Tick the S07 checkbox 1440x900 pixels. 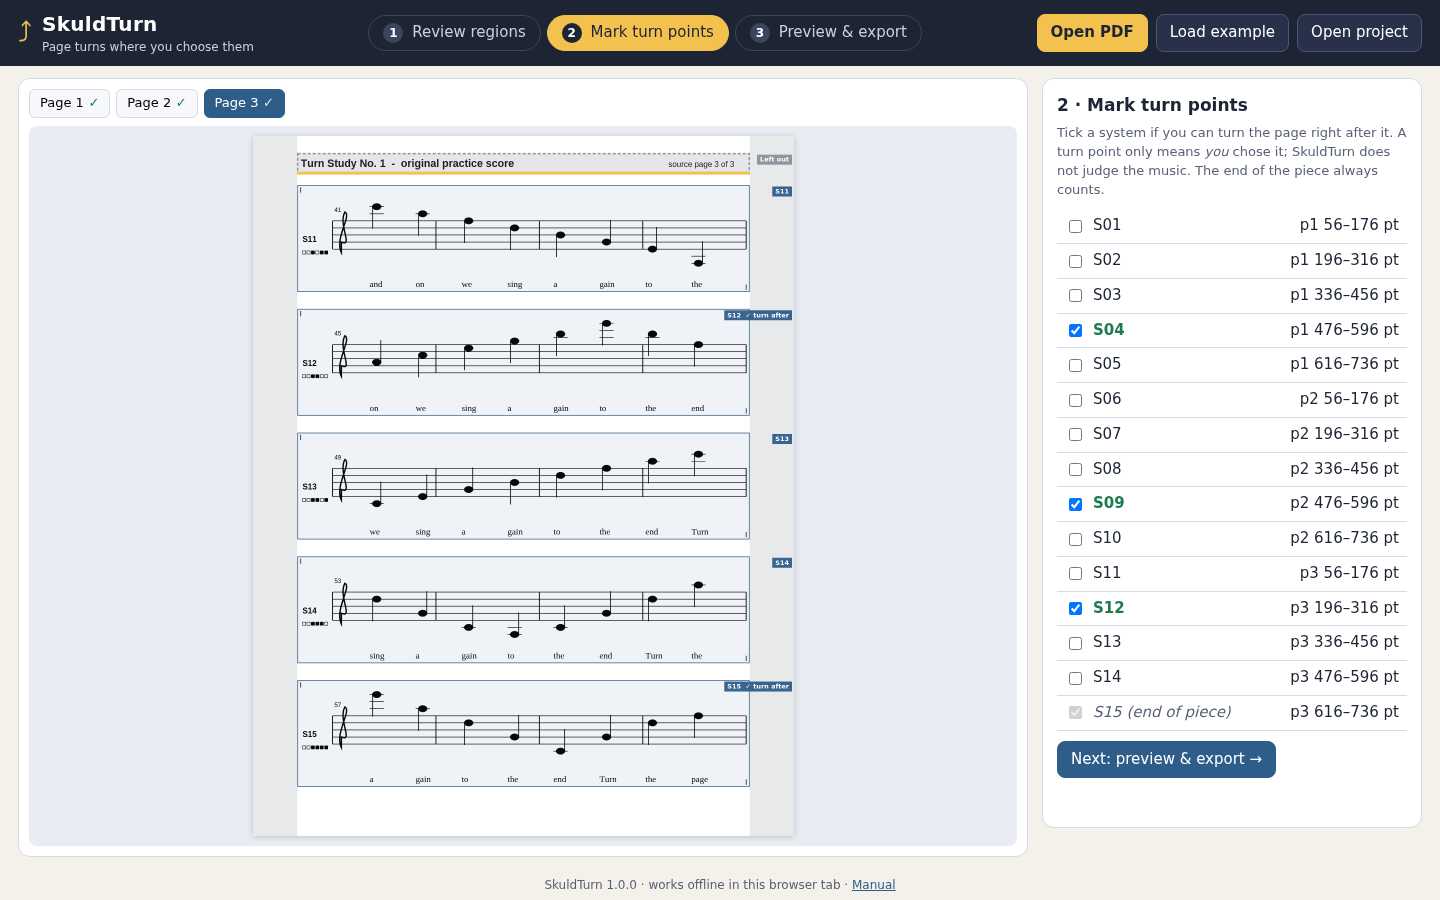[1075, 435]
